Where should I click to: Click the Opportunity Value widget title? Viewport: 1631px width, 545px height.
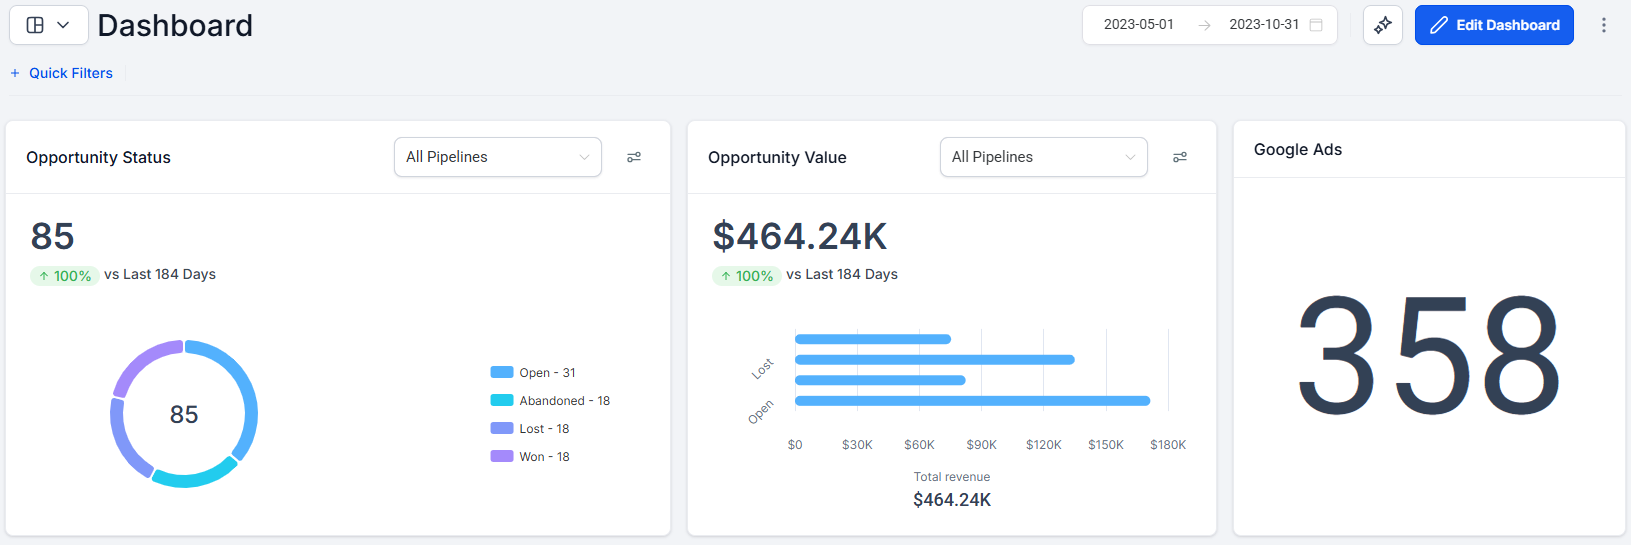777,157
